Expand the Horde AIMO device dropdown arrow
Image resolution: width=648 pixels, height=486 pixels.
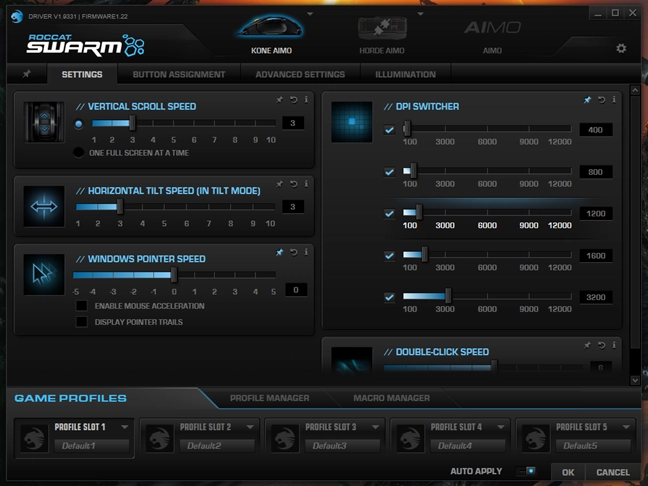pos(421,14)
